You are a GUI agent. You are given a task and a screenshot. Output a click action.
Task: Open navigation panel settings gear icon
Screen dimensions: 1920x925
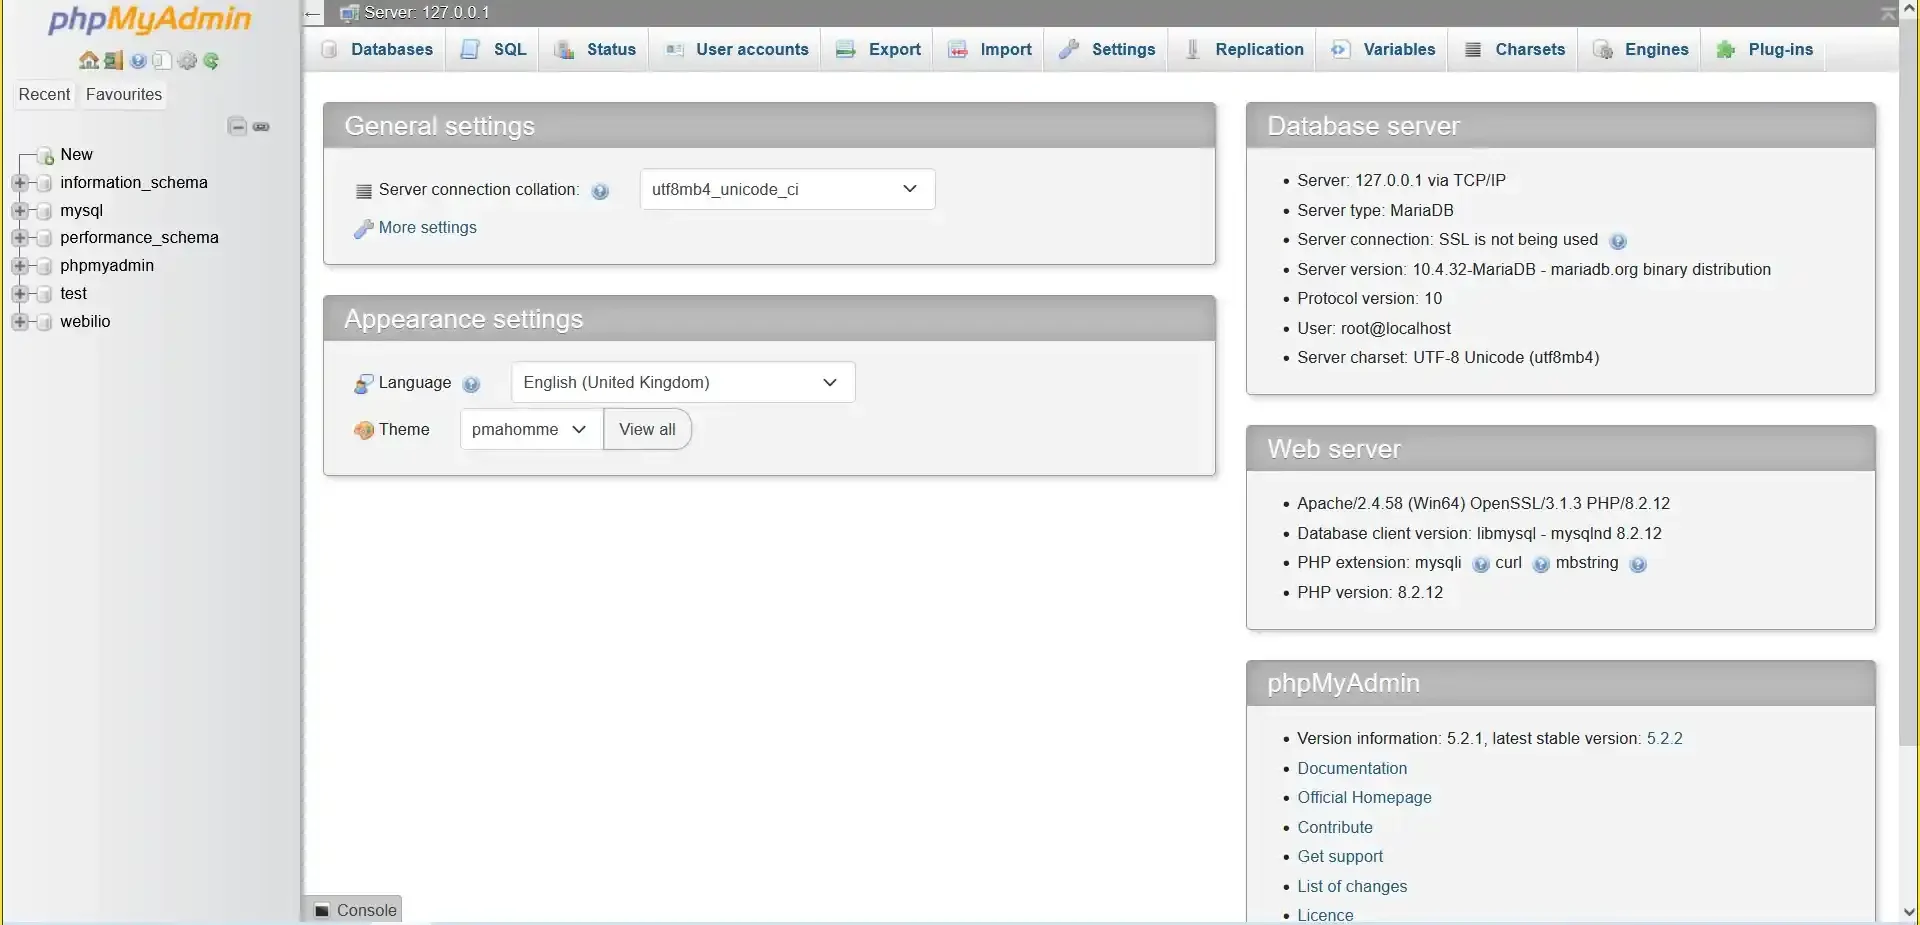pyautogui.click(x=187, y=61)
